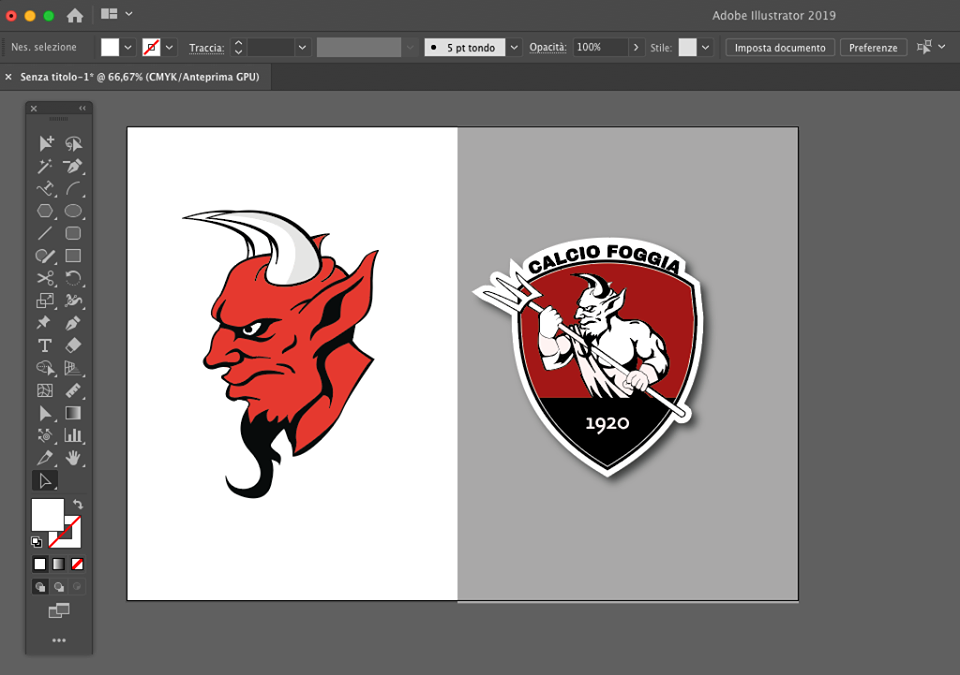960x675 pixels.
Task: Select the Pen tool
Action: coord(73,323)
